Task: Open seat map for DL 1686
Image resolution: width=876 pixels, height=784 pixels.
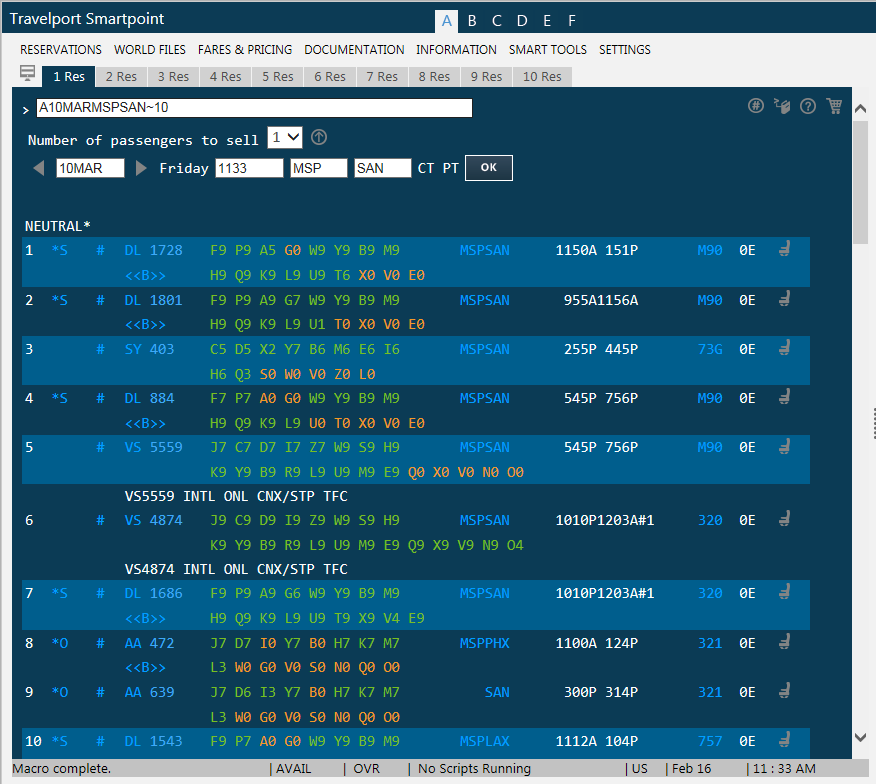Action: click(x=784, y=592)
